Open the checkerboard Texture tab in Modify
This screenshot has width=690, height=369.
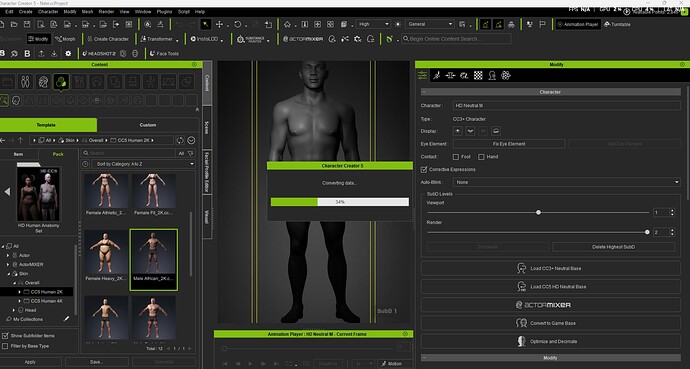(x=478, y=76)
